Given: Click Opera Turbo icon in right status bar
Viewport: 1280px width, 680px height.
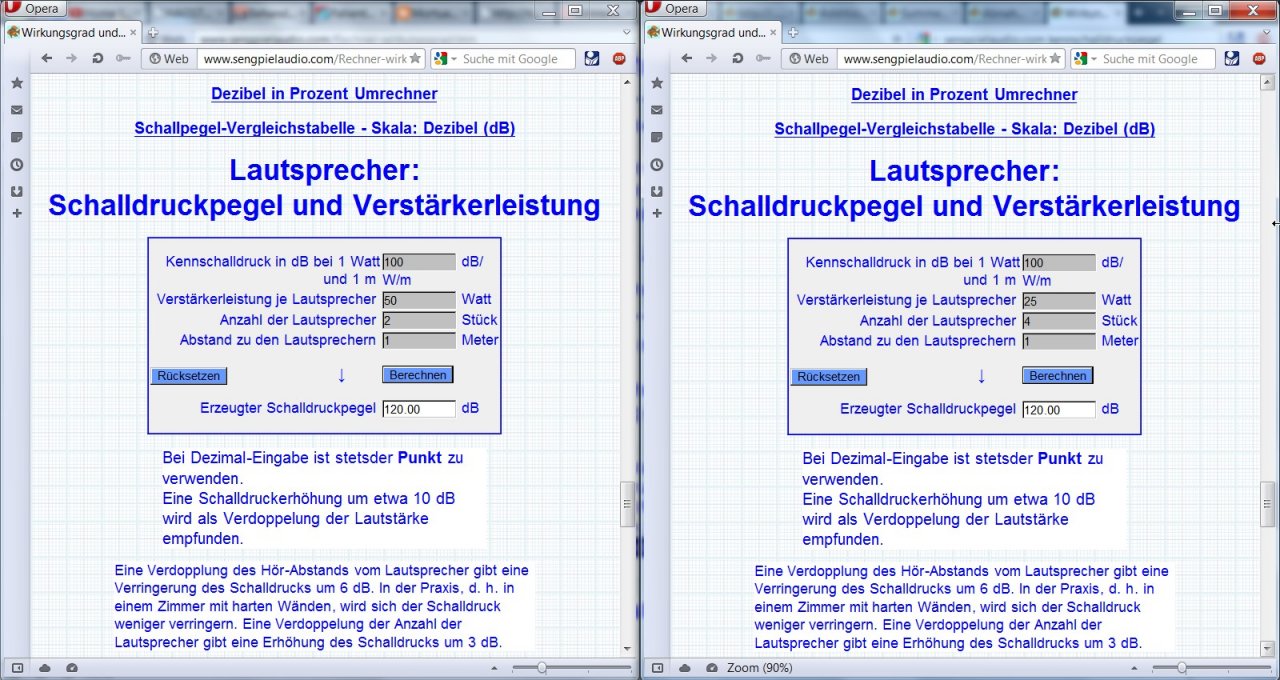Looking at the screenshot, I should point(711,667).
